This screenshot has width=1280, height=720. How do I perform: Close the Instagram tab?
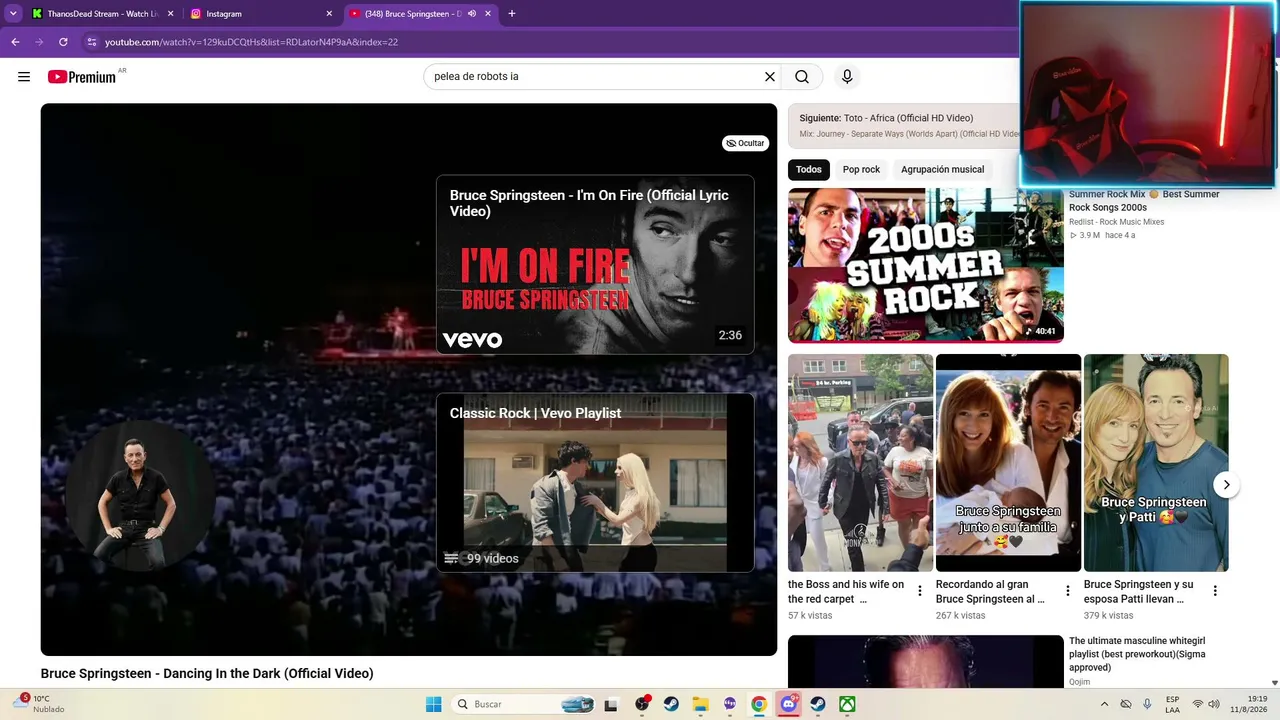[329, 14]
